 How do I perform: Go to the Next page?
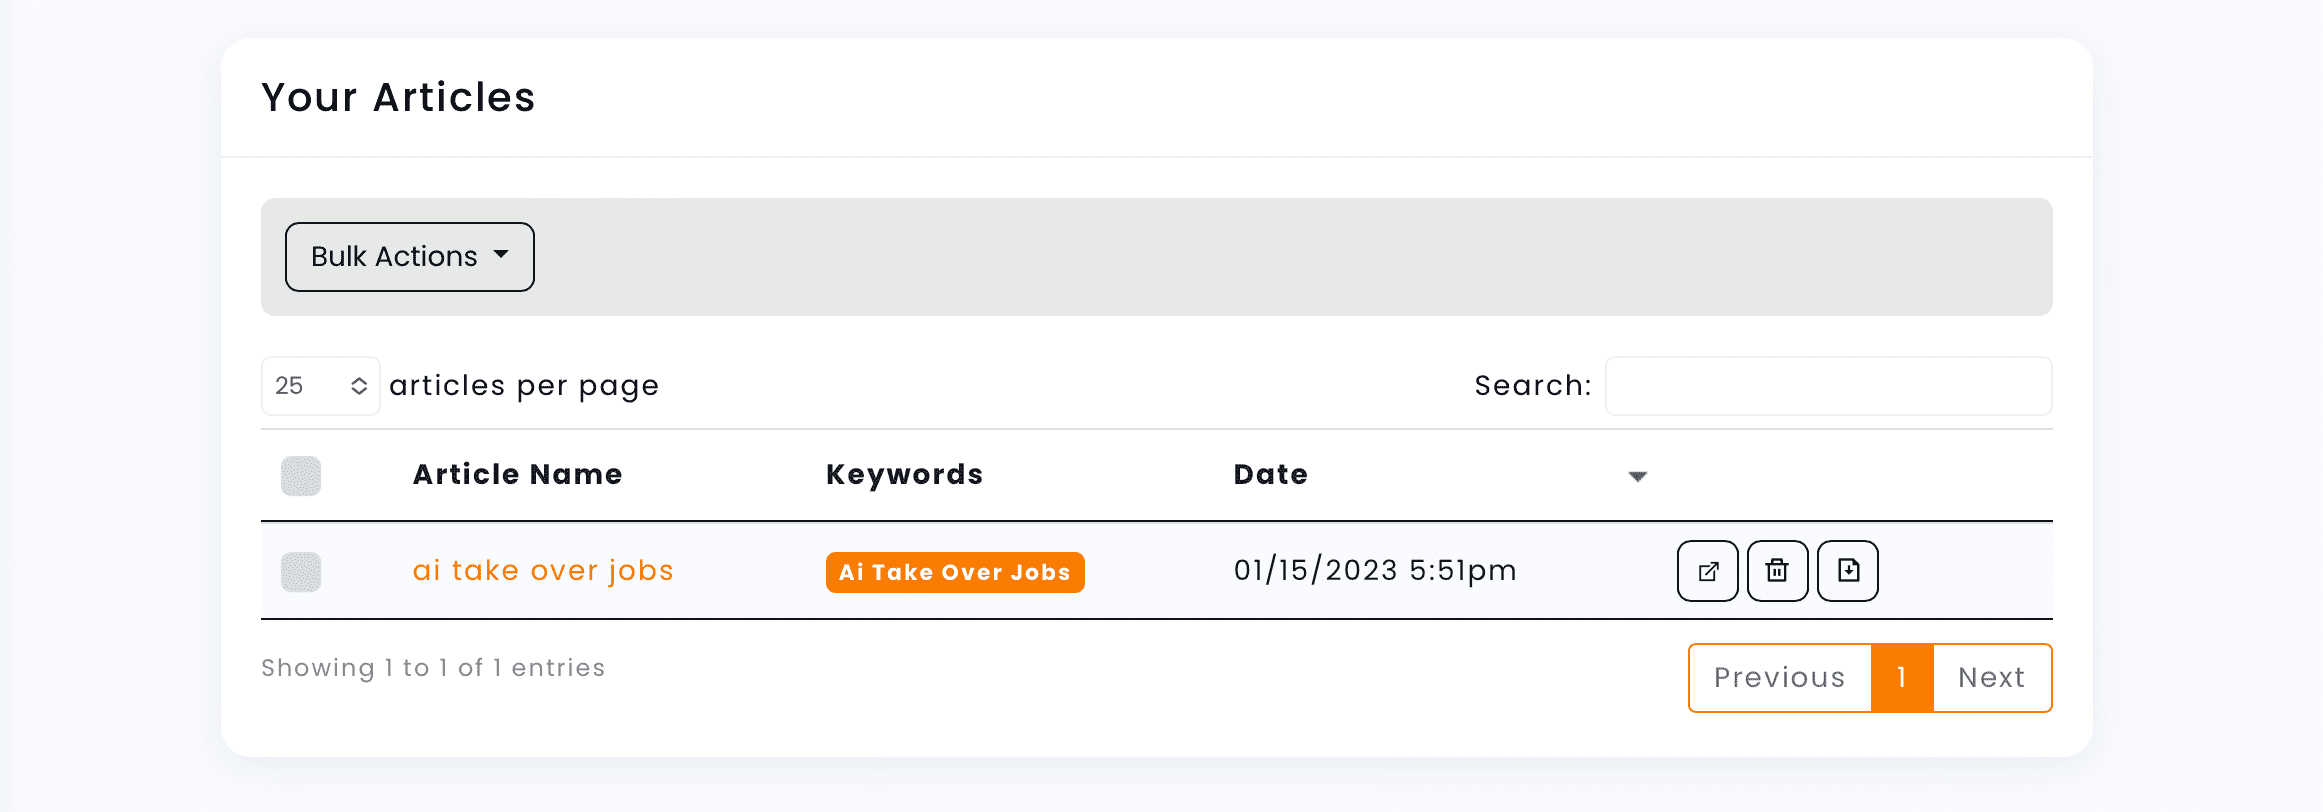point(1991,677)
